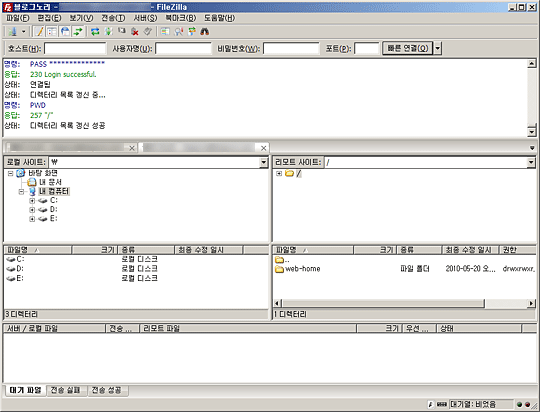This screenshot has width=540, height=412.
Task: Focus the 포트(P) input field
Action: 367,49
